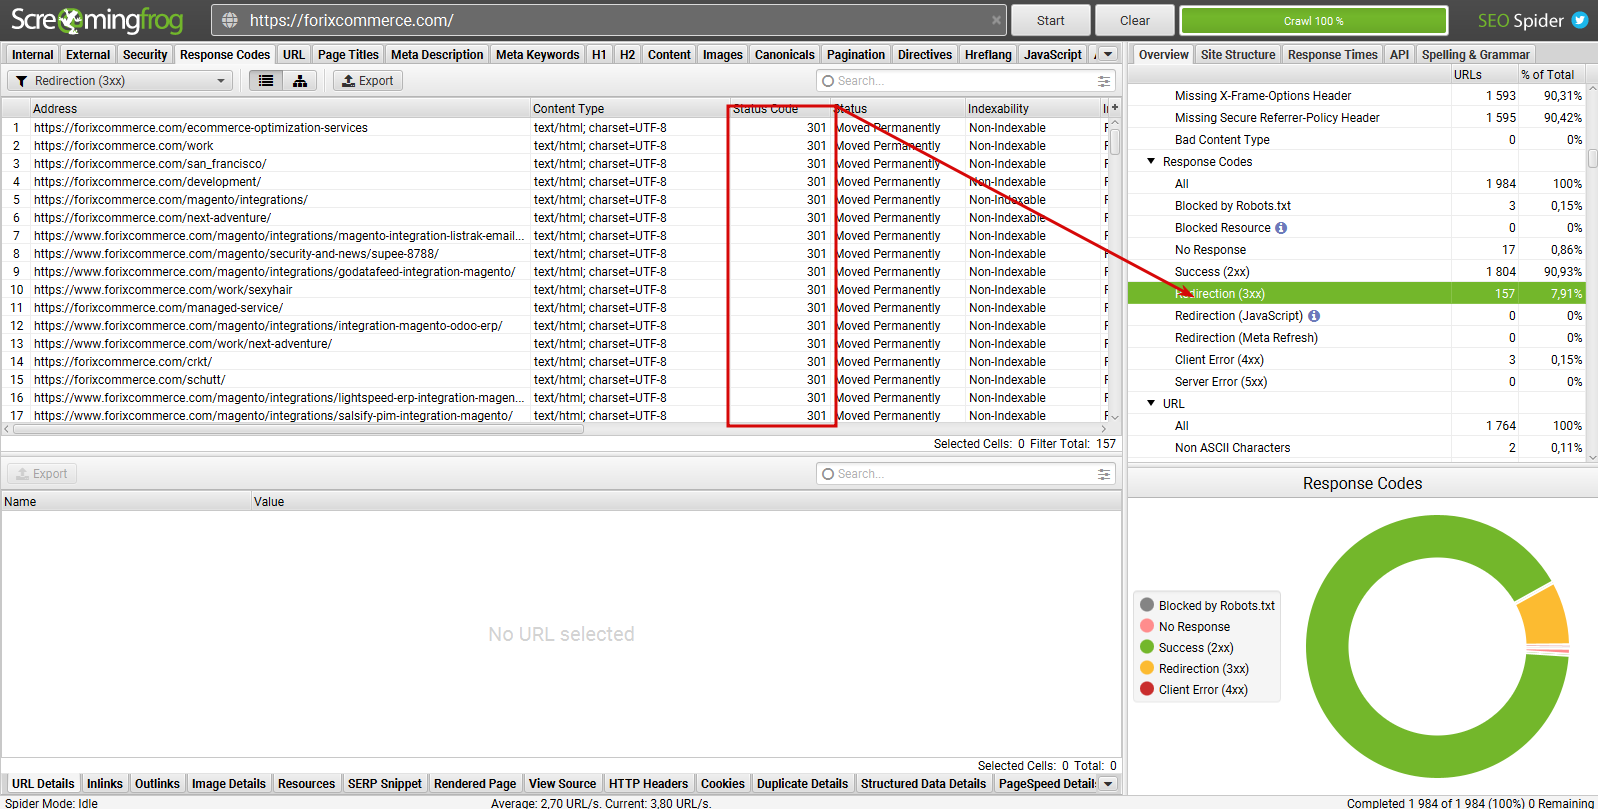Expand more bottom tabs dropdown arrow
Image resolution: width=1598 pixels, height=809 pixels.
point(1108,784)
